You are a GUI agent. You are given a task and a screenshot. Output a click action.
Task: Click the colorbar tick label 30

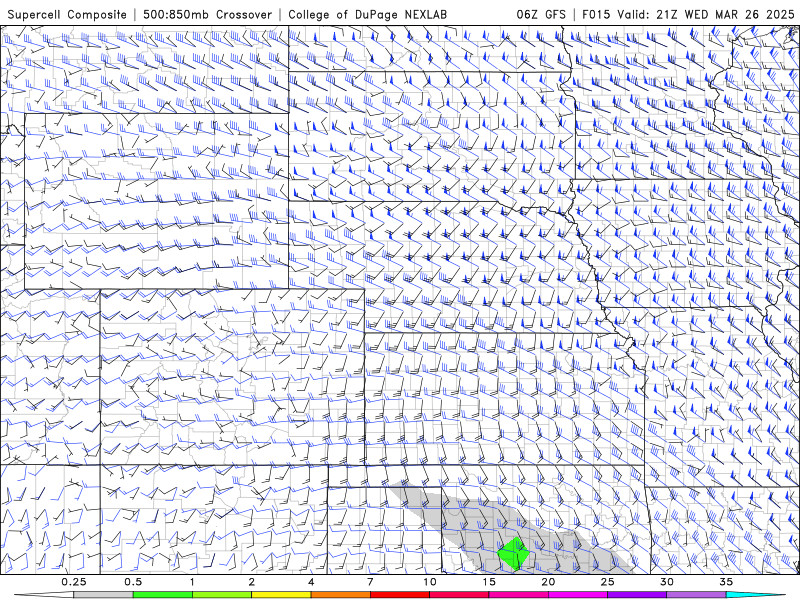(666, 582)
